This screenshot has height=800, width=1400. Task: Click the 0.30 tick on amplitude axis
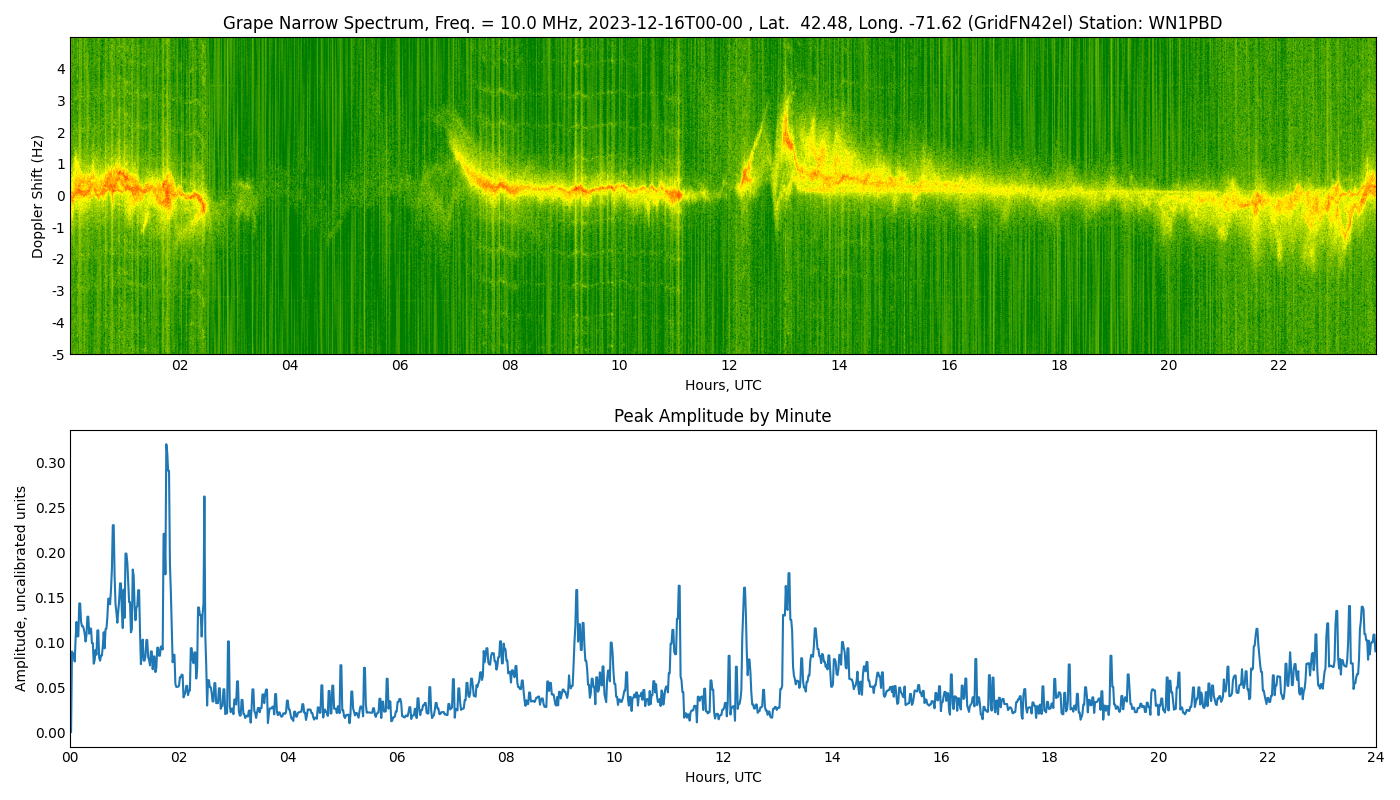50,463
